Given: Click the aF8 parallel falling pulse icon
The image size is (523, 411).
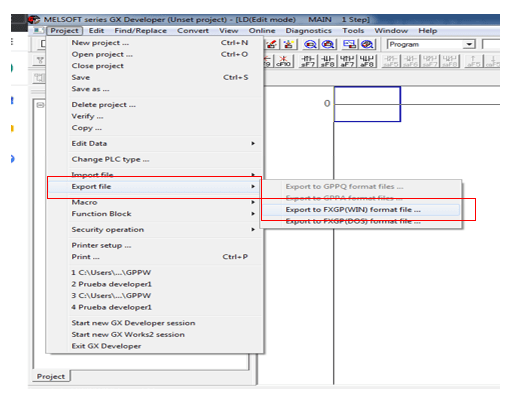Looking at the screenshot, I should pyautogui.click(x=367, y=62).
